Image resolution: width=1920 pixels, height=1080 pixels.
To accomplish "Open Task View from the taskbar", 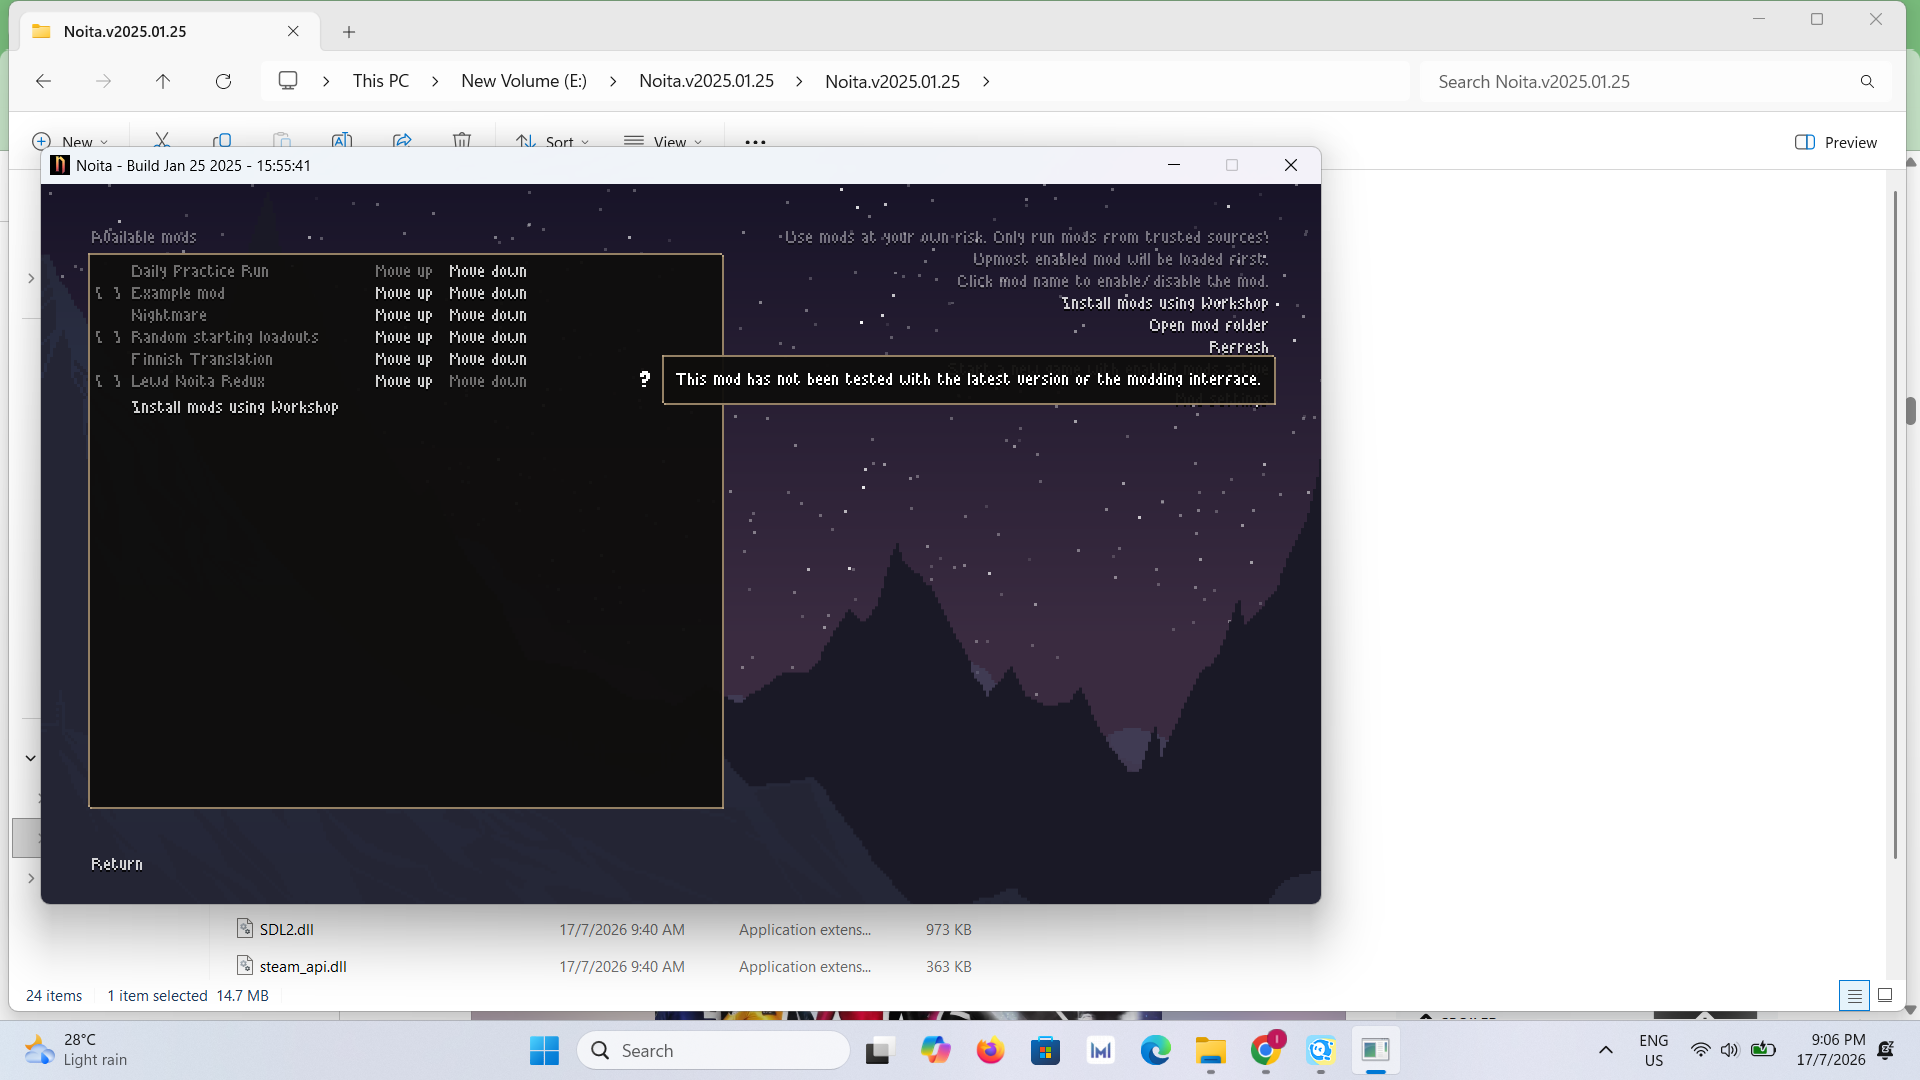I will click(x=878, y=1050).
